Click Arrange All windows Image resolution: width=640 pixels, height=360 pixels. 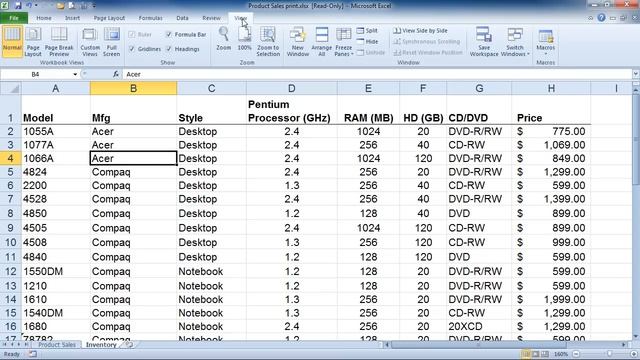(x=322, y=42)
